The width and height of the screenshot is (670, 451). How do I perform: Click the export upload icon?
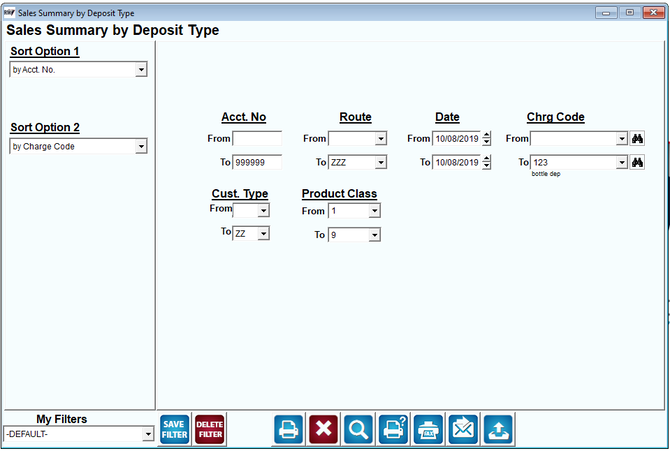tap(498, 429)
